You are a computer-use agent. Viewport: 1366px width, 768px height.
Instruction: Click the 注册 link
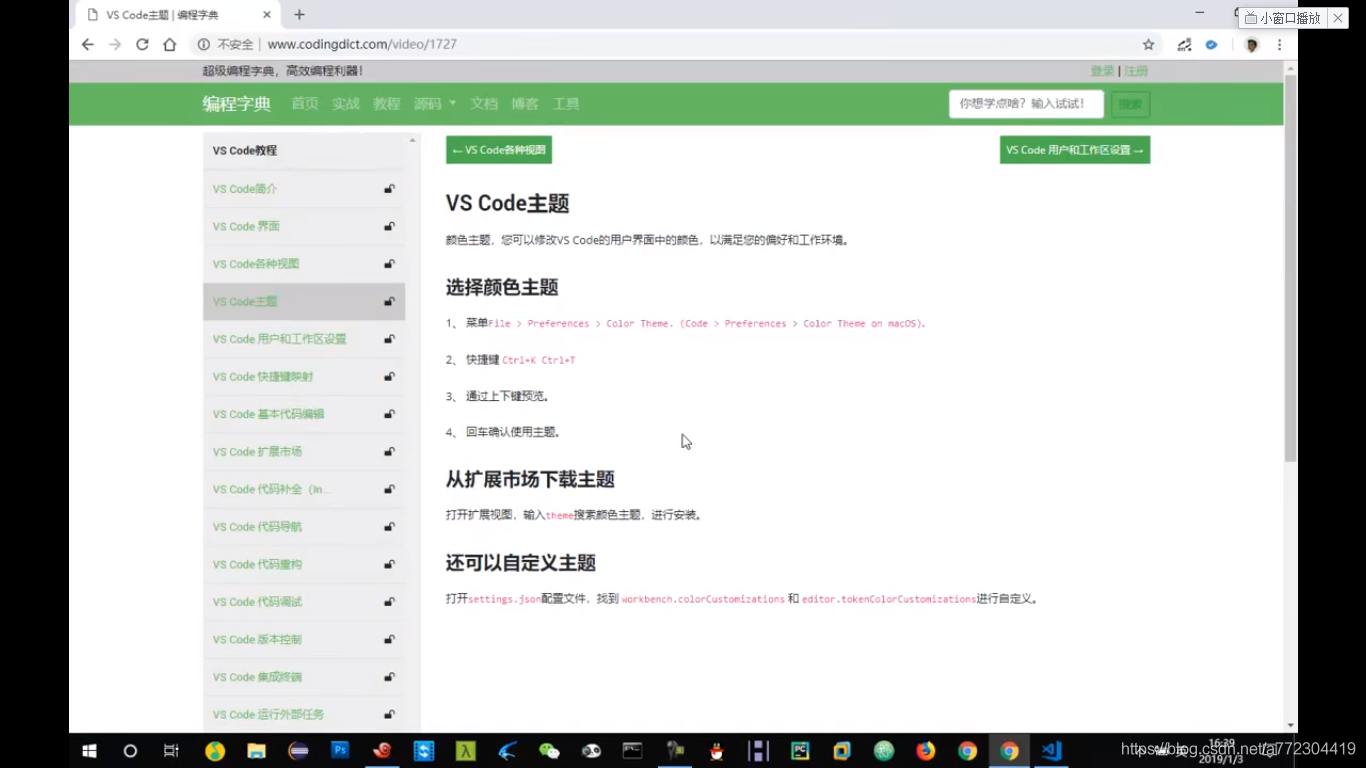(1136, 71)
